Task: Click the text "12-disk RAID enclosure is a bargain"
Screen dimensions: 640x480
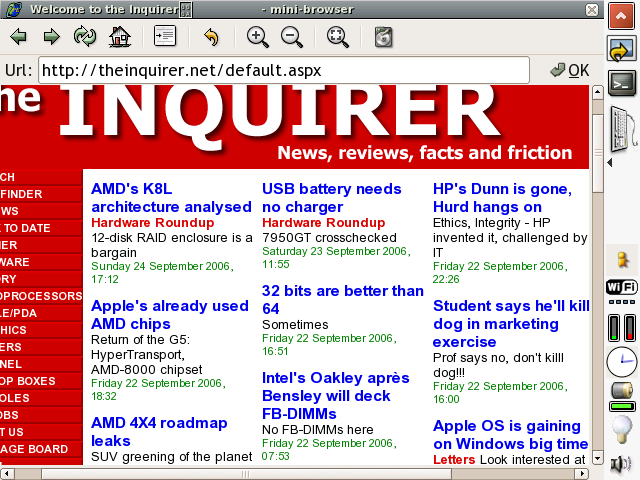Action: pyautogui.click(x=172, y=245)
